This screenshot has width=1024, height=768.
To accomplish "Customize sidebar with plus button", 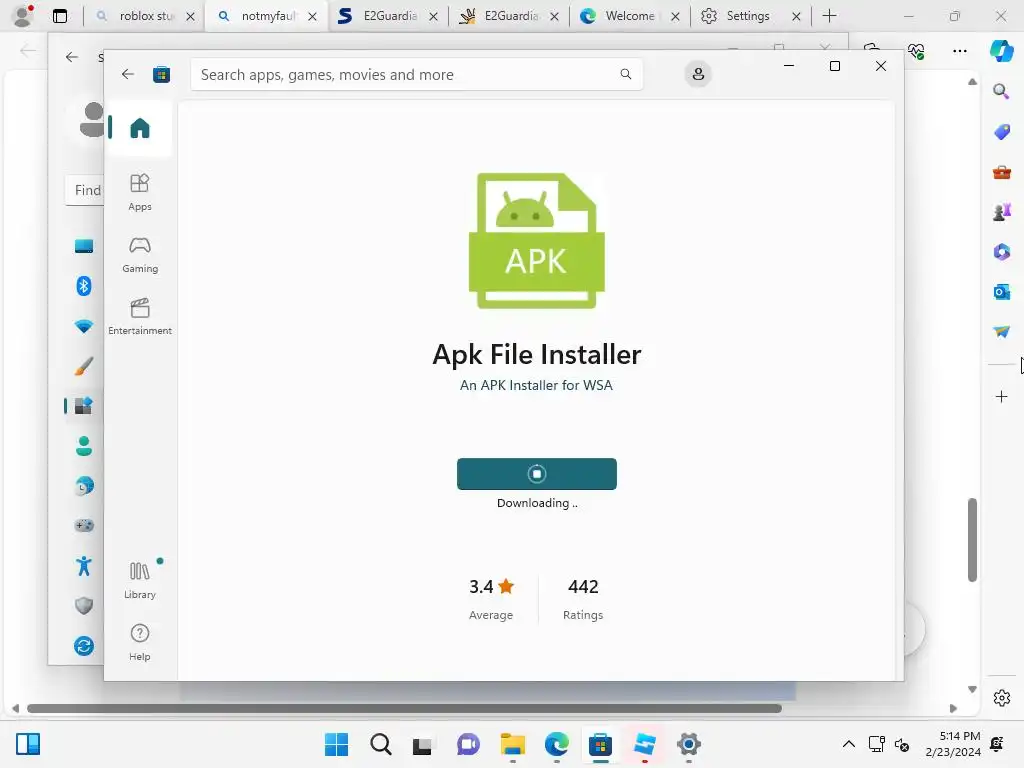I will click(1002, 396).
